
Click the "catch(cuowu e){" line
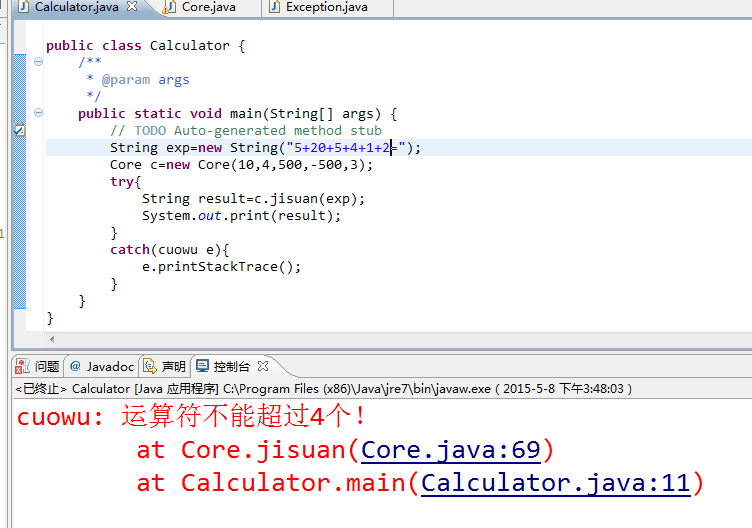pyautogui.click(x=170, y=250)
